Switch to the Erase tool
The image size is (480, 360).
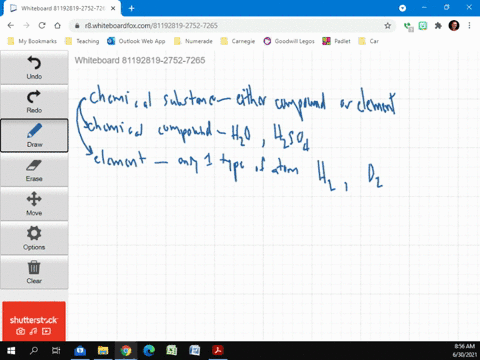click(x=34, y=170)
